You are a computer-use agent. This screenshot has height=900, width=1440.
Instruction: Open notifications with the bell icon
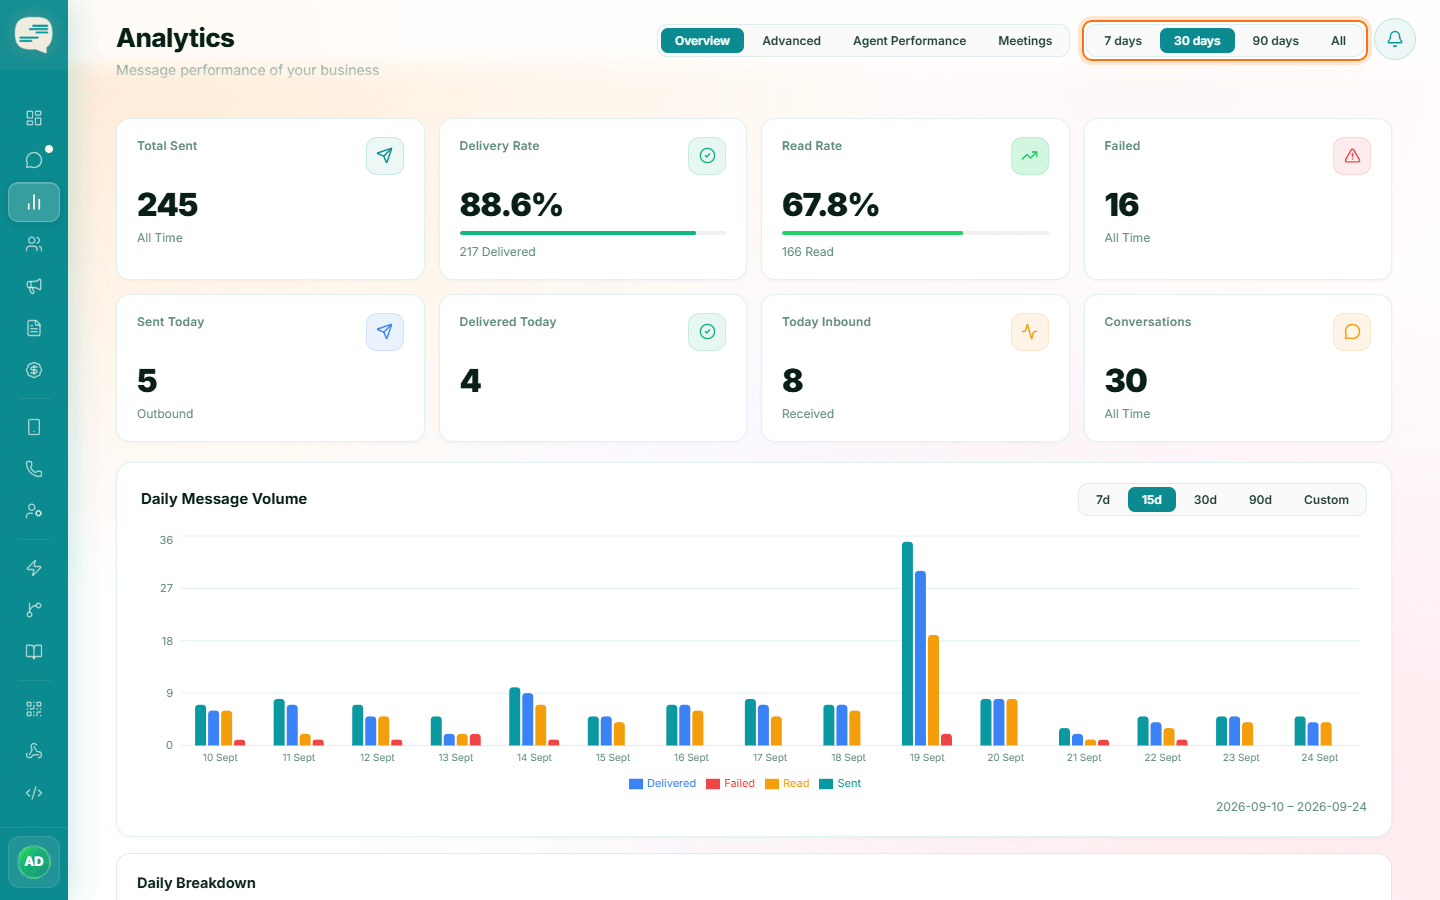[1395, 40]
